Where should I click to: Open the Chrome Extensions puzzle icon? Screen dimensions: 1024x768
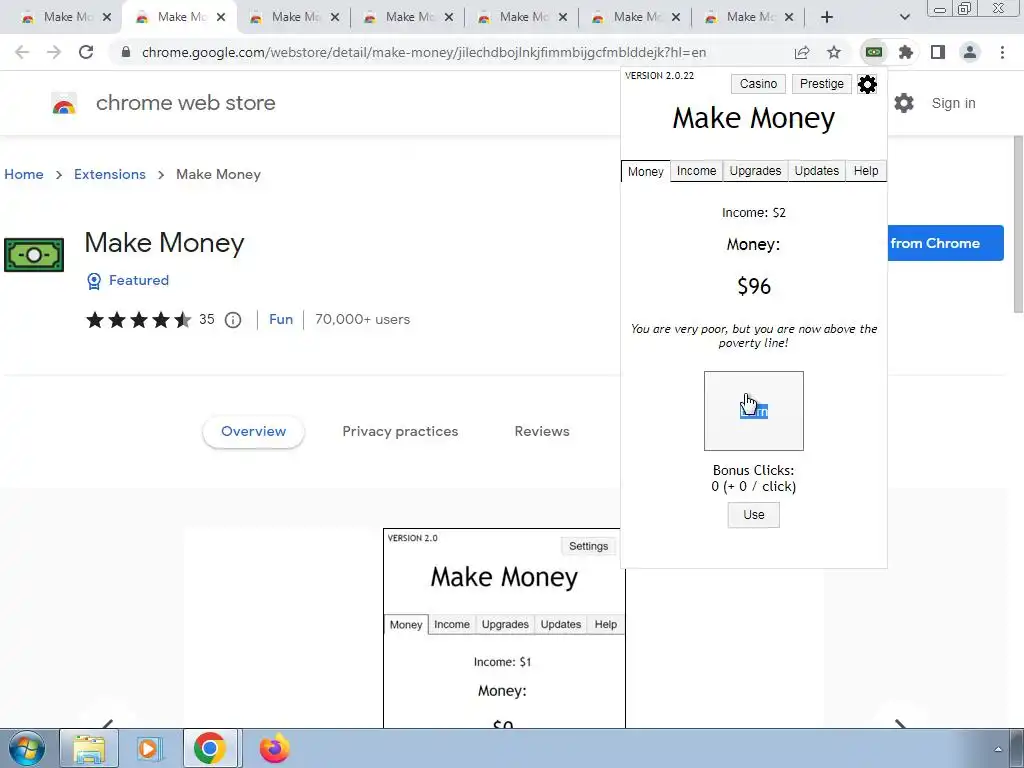point(906,52)
